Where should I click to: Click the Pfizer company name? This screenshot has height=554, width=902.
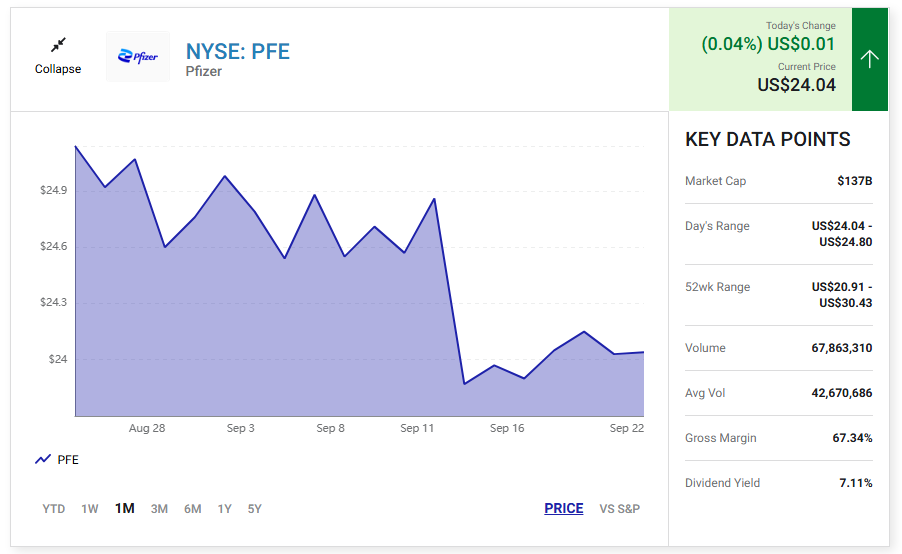(x=204, y=71)
